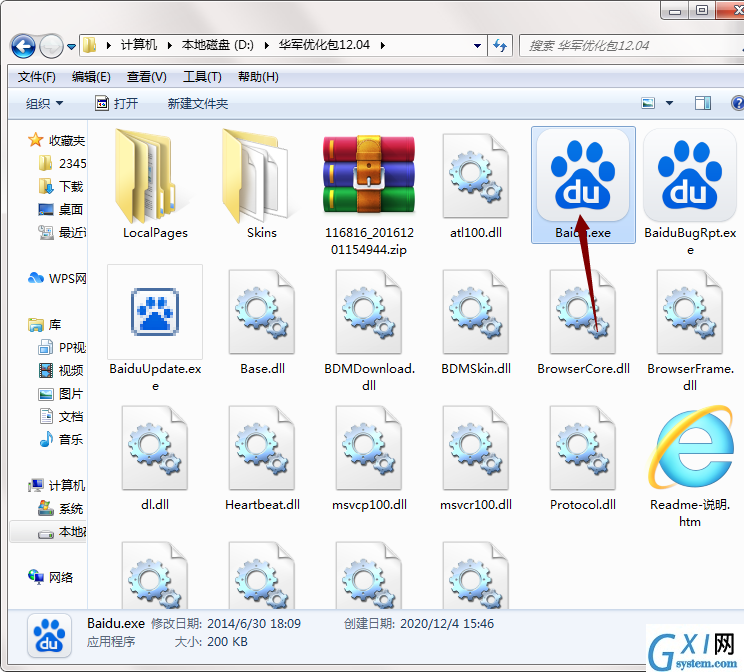Select the Protocol.dll file
The image size is (744, 672).
583,457
